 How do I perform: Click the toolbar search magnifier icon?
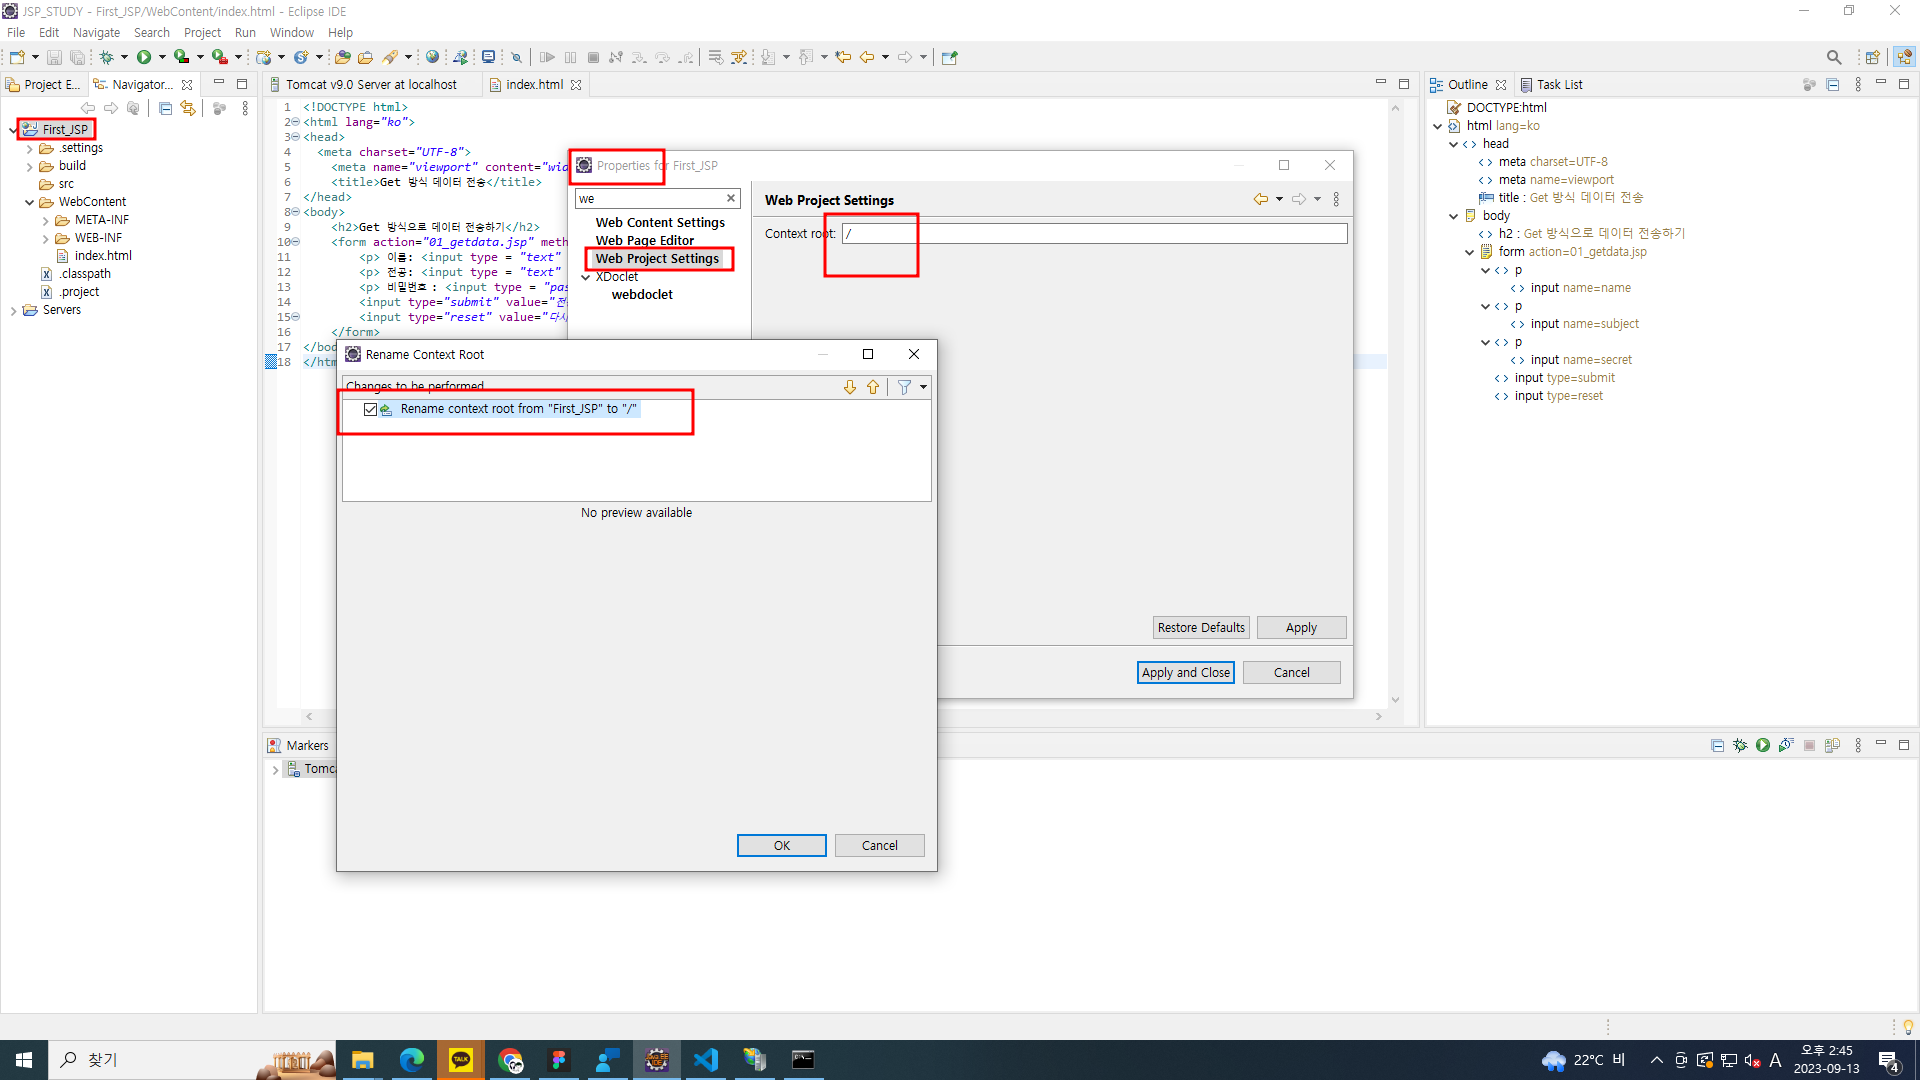1833,57
